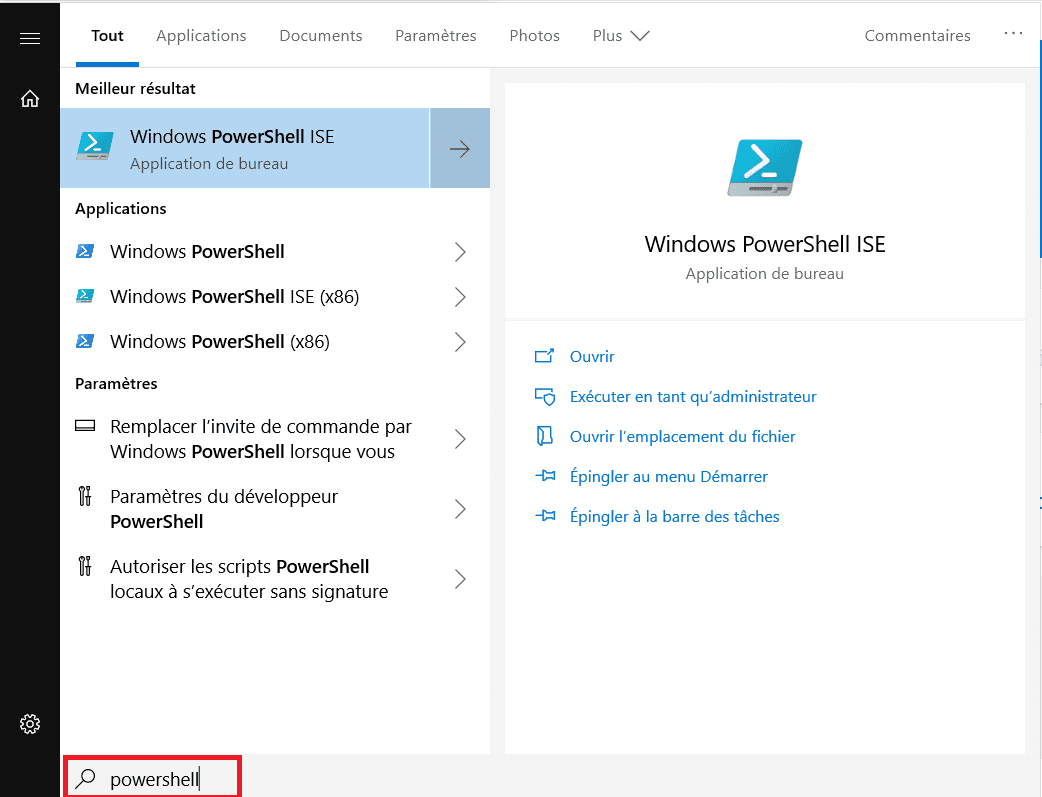Click the tools icon beside Autoriser les scripts
Viewport: 1042px width, 797px height.
85,566
